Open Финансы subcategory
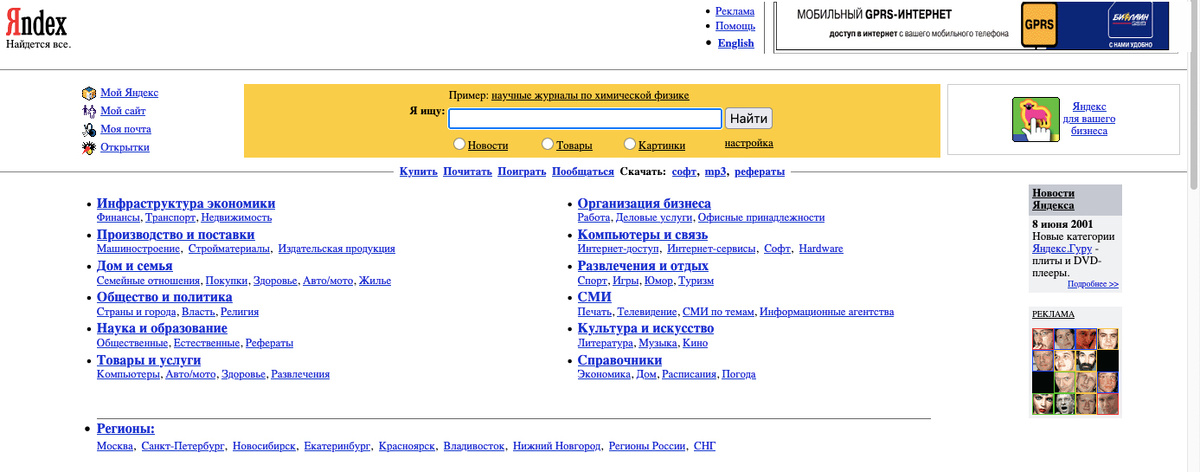The height and width of the screenshot is (472, 1200). [118, 217]
